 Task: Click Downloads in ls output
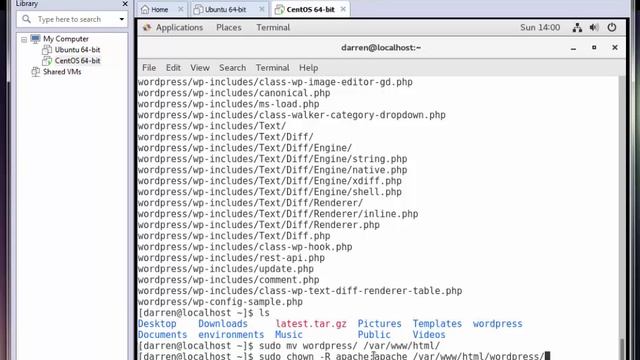[223, 324]
